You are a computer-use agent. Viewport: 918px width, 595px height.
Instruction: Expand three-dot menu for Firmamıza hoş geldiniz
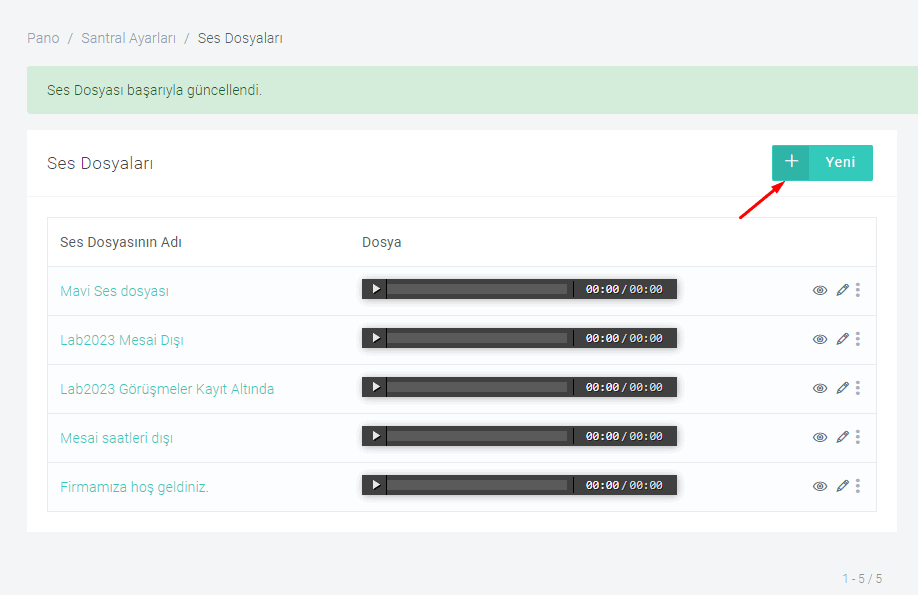858,486
